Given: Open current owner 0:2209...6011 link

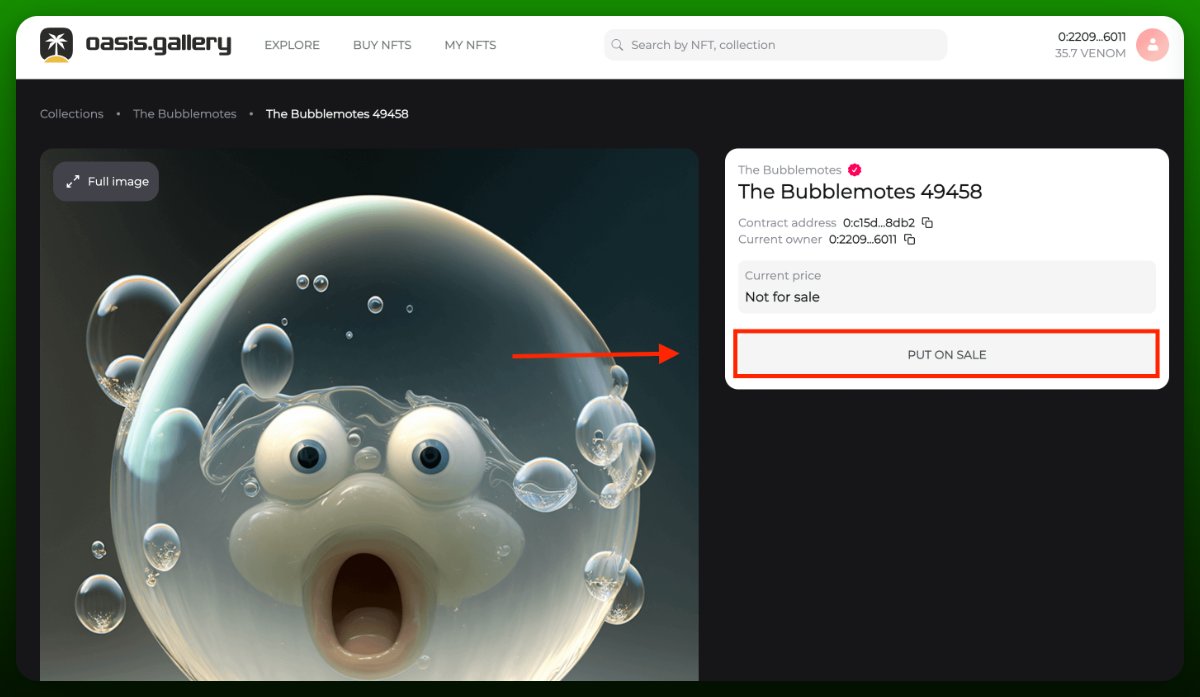Looking at the screenshot, I should click(863, 240).
